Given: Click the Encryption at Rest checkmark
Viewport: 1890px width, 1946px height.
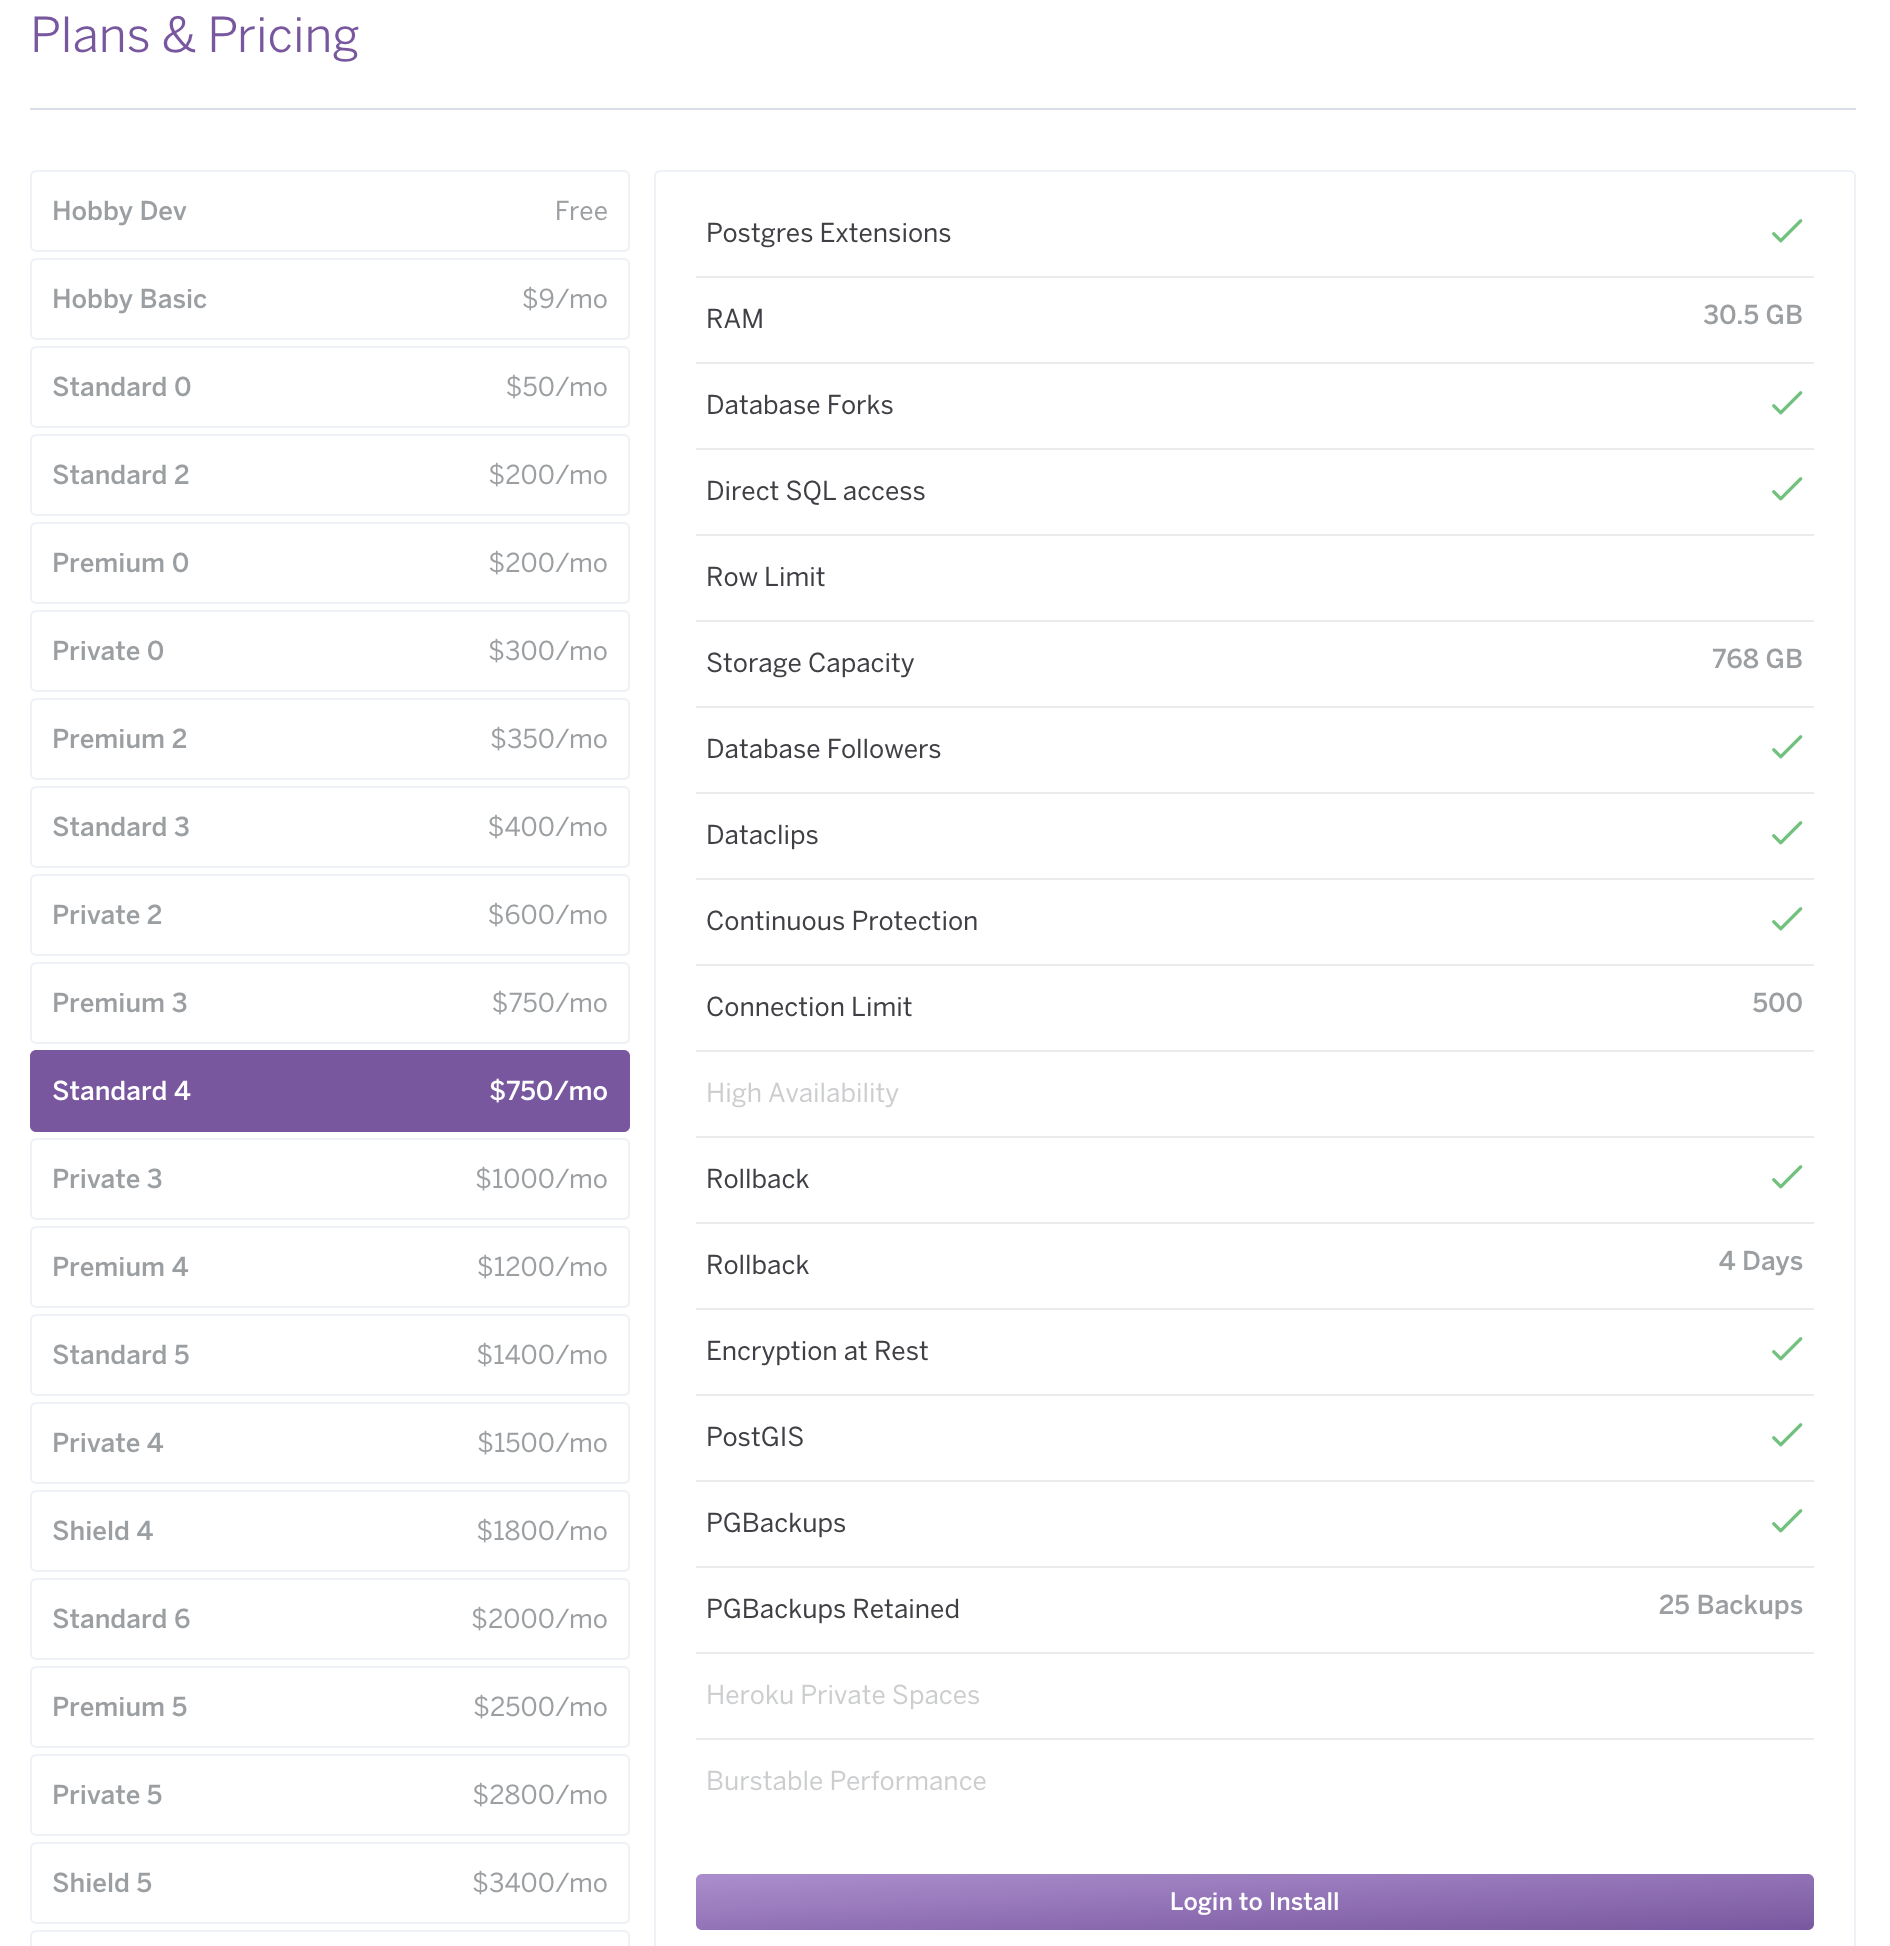Looking at the screenshot, I should pyautogui.click(x=1786, y=1350).
